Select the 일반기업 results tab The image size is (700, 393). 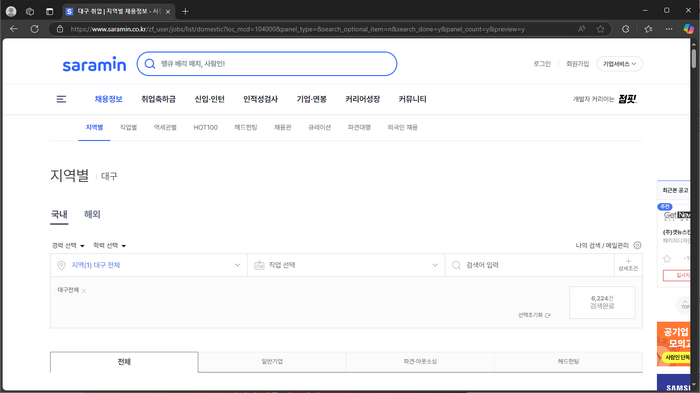click(x=272, y=362)
